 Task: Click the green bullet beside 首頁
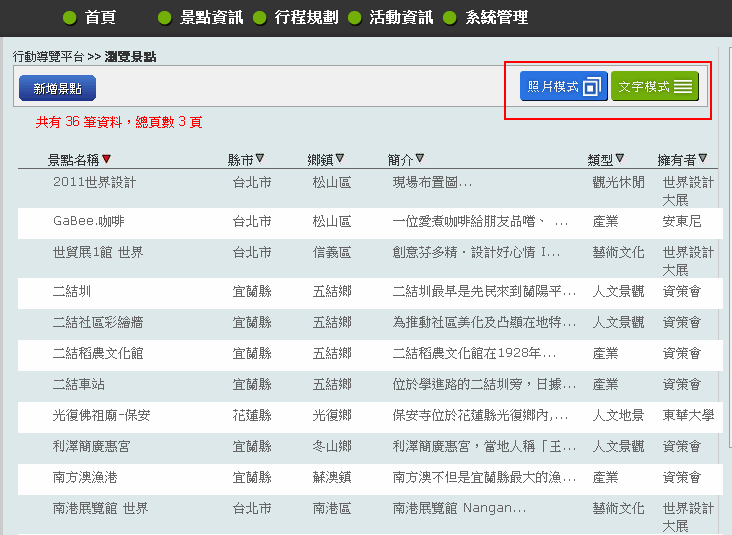(x=70, y=18)
